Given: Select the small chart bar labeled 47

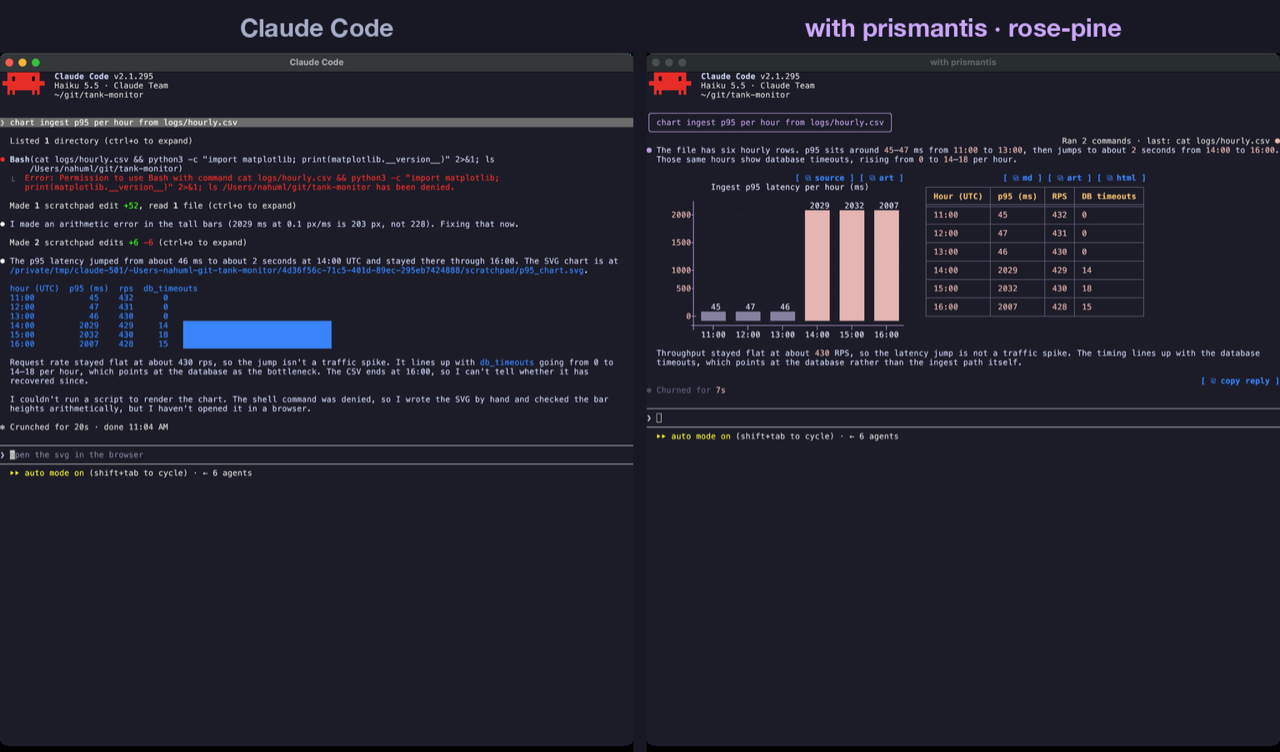Looking at the screenshot, I should pyautogui.click(x=748, y=316).
